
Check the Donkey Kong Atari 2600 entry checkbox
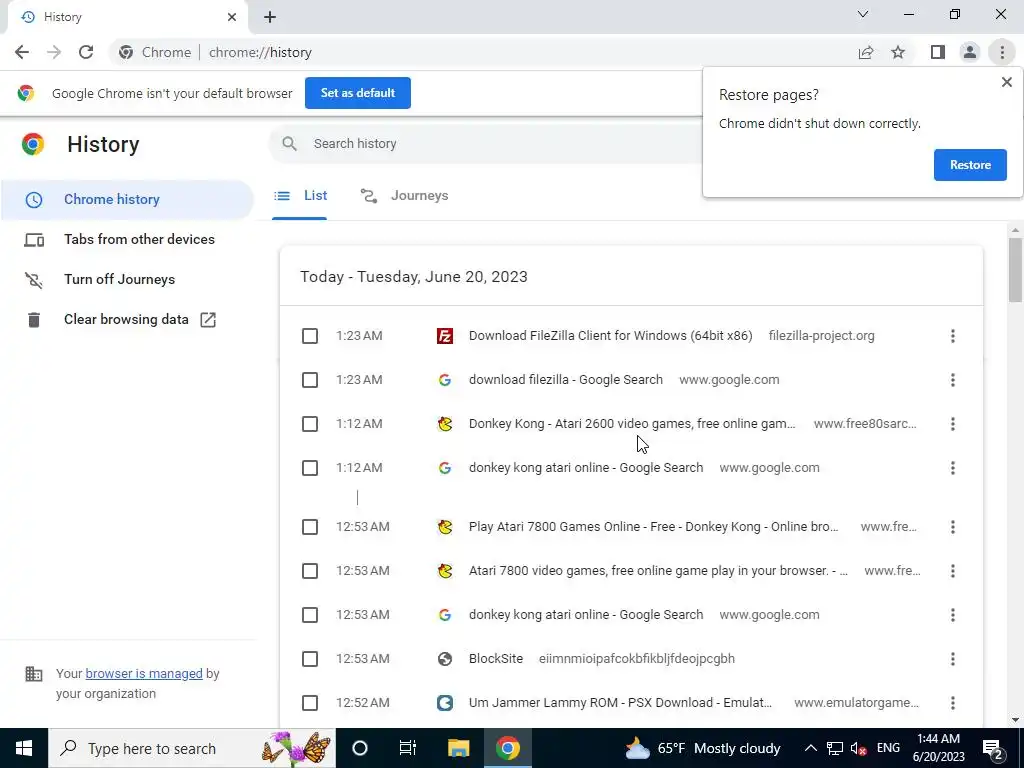click(x=310, y=424)
